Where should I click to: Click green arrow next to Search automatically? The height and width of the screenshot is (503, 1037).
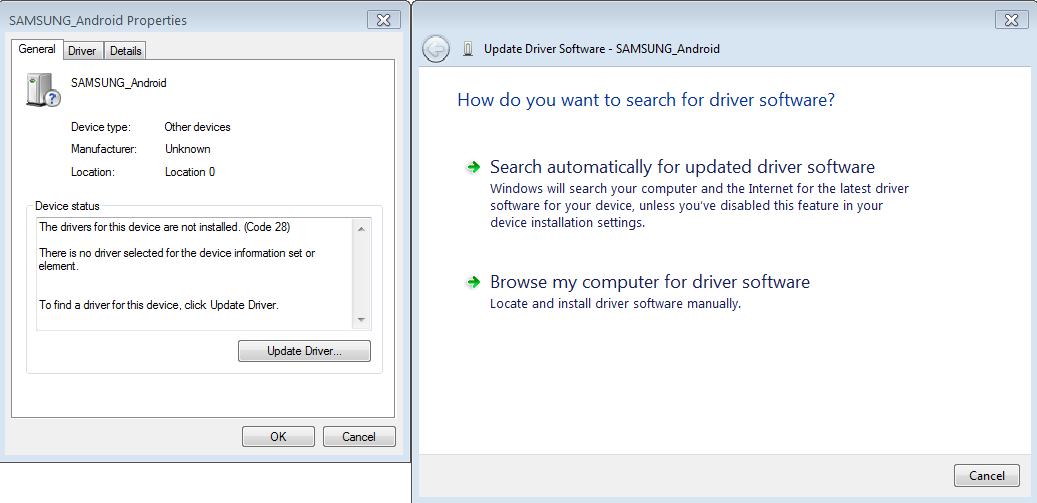[473, 168]
